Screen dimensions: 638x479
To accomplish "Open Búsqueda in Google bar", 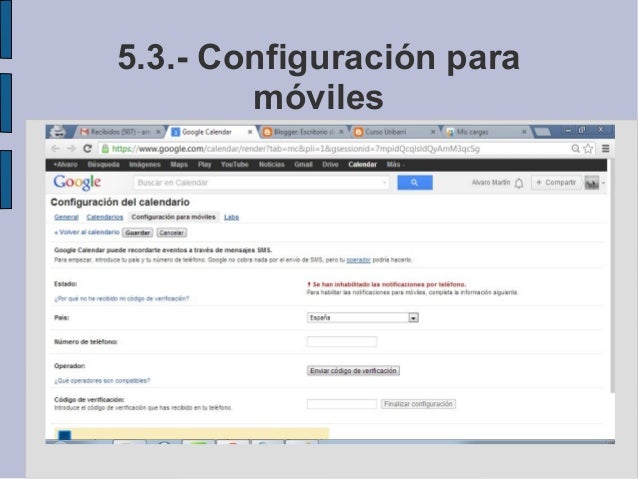I will (103, 164).
